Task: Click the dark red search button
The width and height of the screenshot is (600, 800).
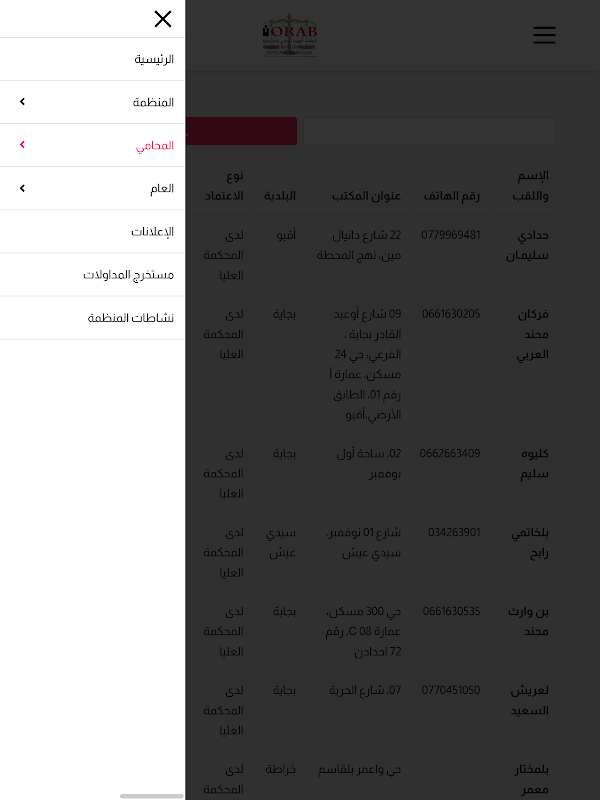Action: click(x=241, y=131)
